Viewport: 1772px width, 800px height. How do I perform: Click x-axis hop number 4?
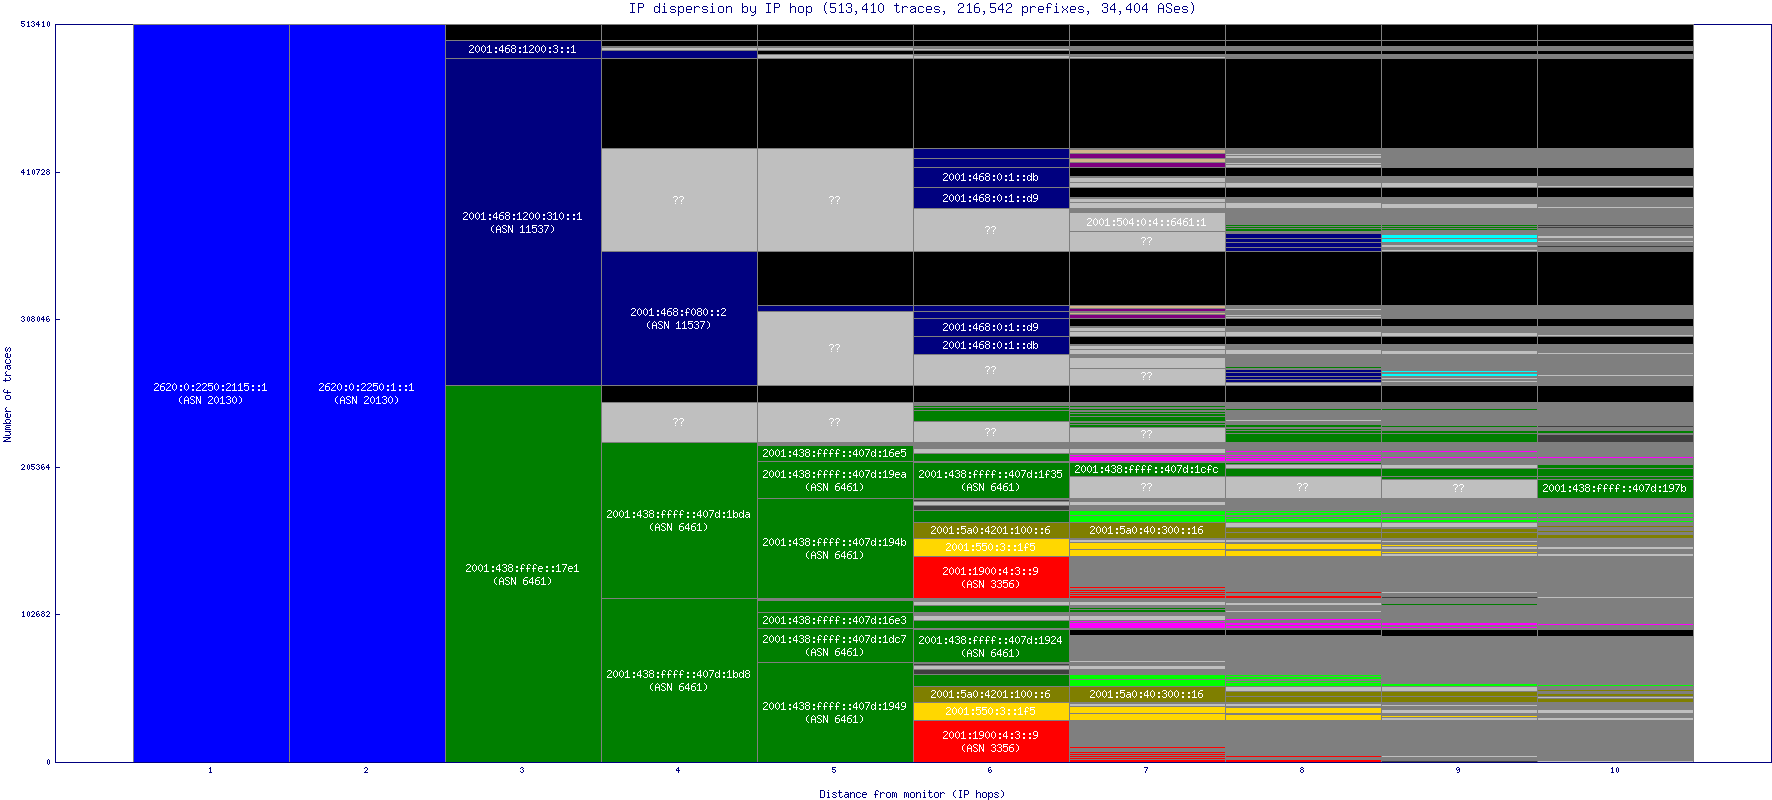[678, 770]
